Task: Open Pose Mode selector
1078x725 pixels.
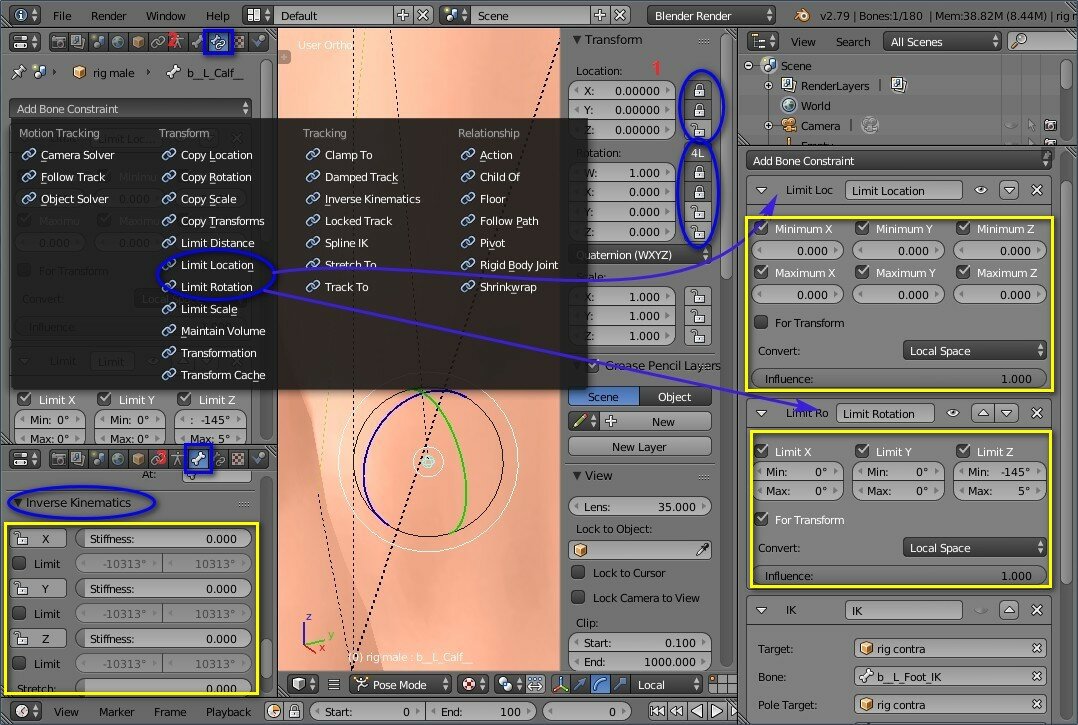Action: click(x=400, y=684)
